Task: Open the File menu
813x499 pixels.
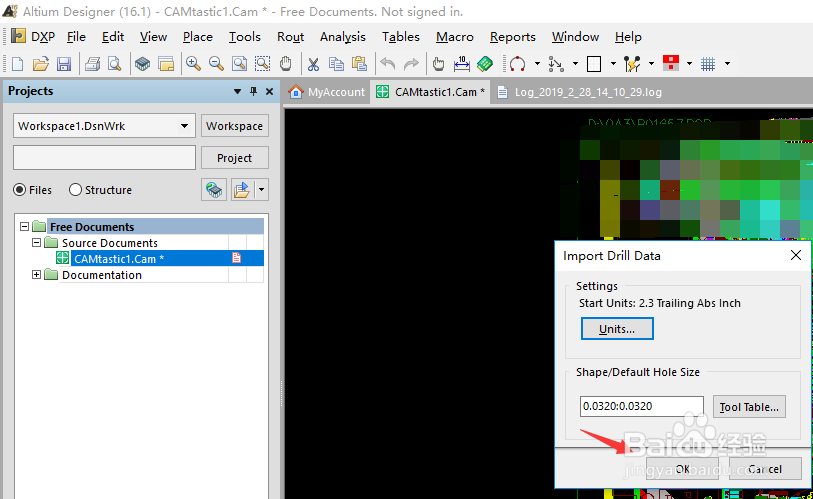Action: click(x=76, y=37)
